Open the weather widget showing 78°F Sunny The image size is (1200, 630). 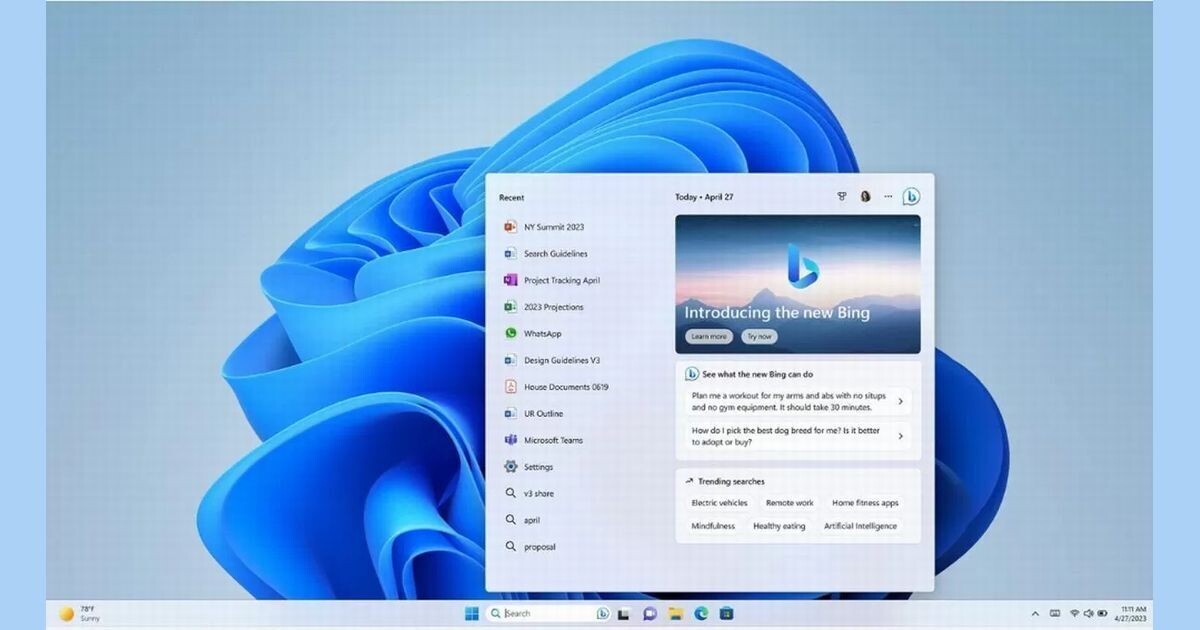80,613
